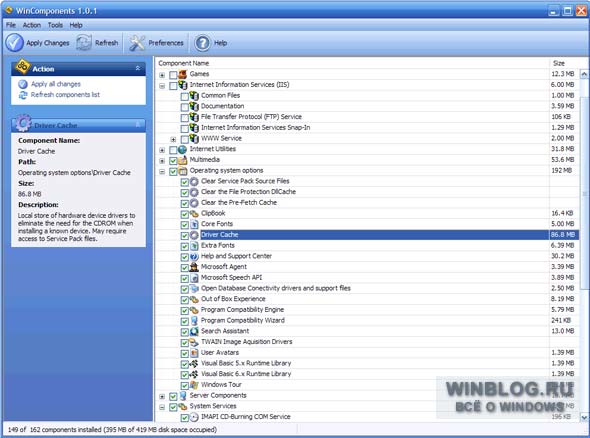Expand the Internet Utilities node

162,150
